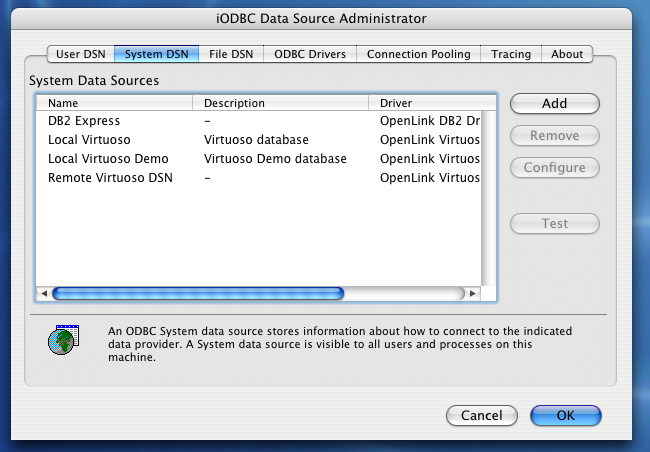The width and height of the screenshot is (650, 452).
Task: Click the blue horizontal scrollbar thumb
Action: (x=198, y=294)
